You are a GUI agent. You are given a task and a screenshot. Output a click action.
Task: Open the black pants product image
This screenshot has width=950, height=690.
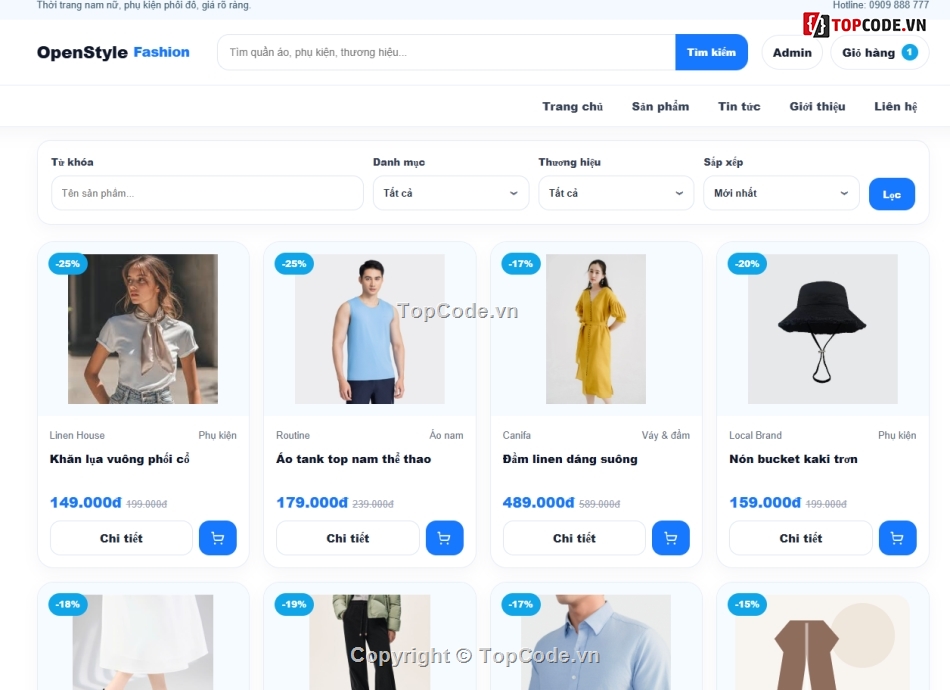pyautogui.click(x=370, y=642)
